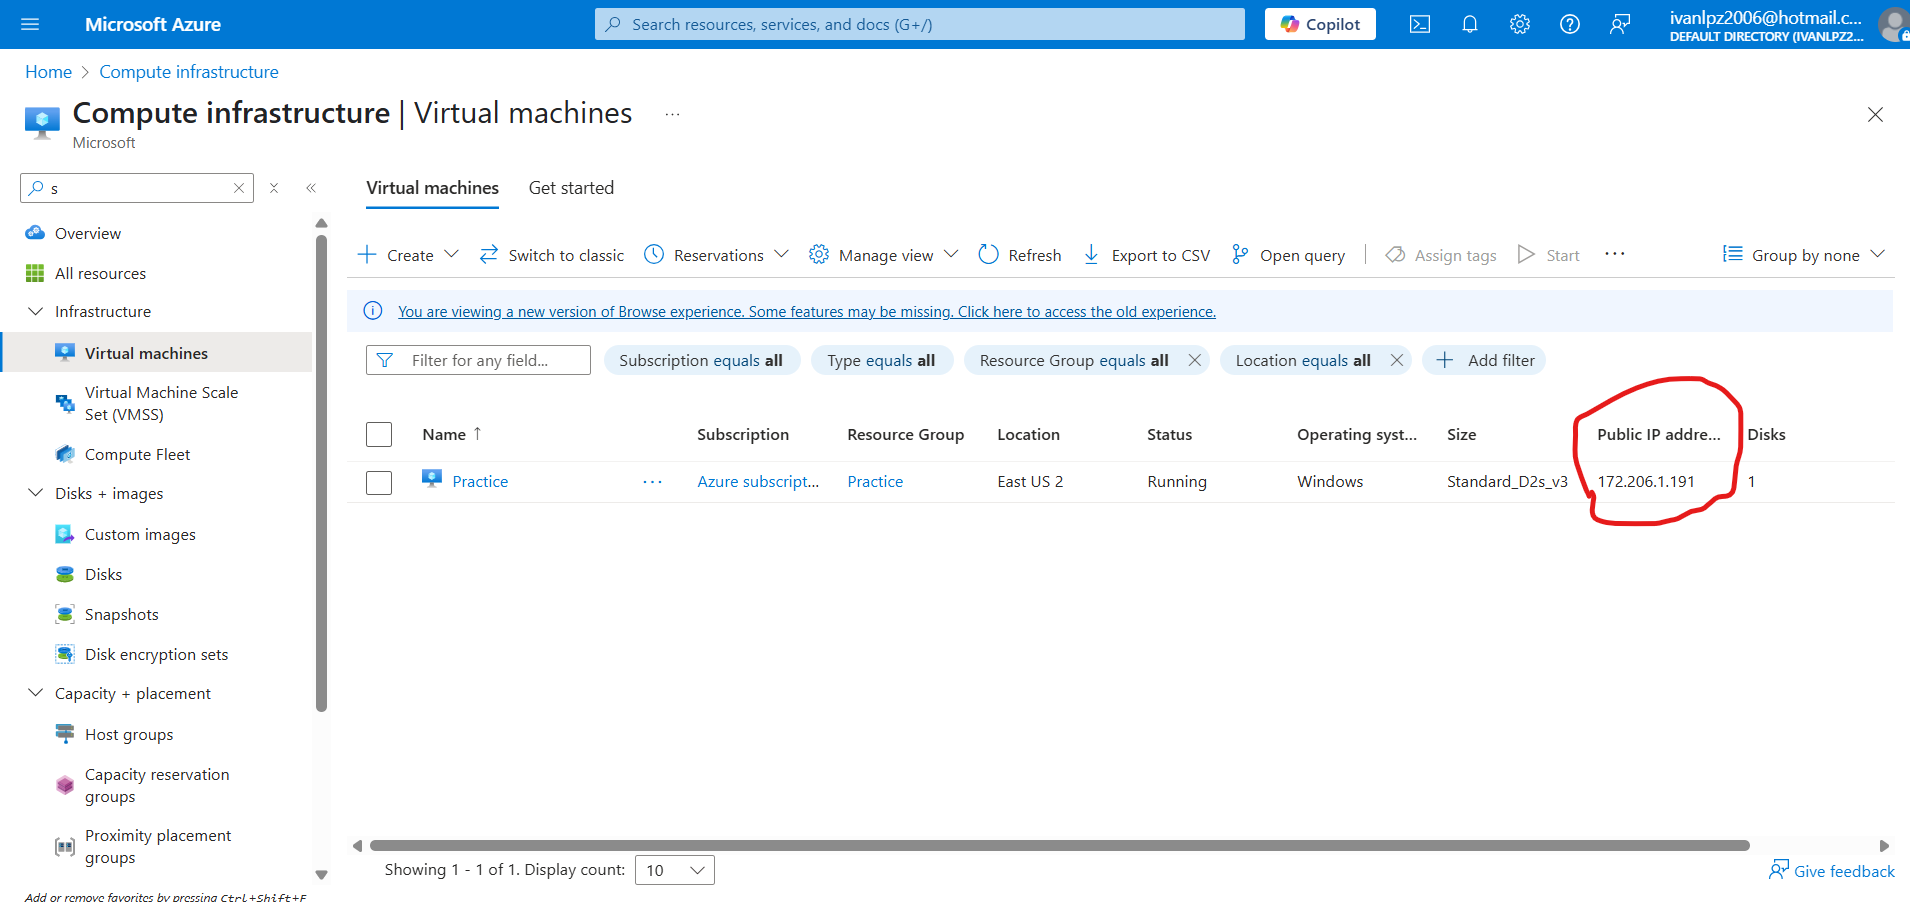
Task: Open more options ellipsis beside page title
Action: click(672, 114)
